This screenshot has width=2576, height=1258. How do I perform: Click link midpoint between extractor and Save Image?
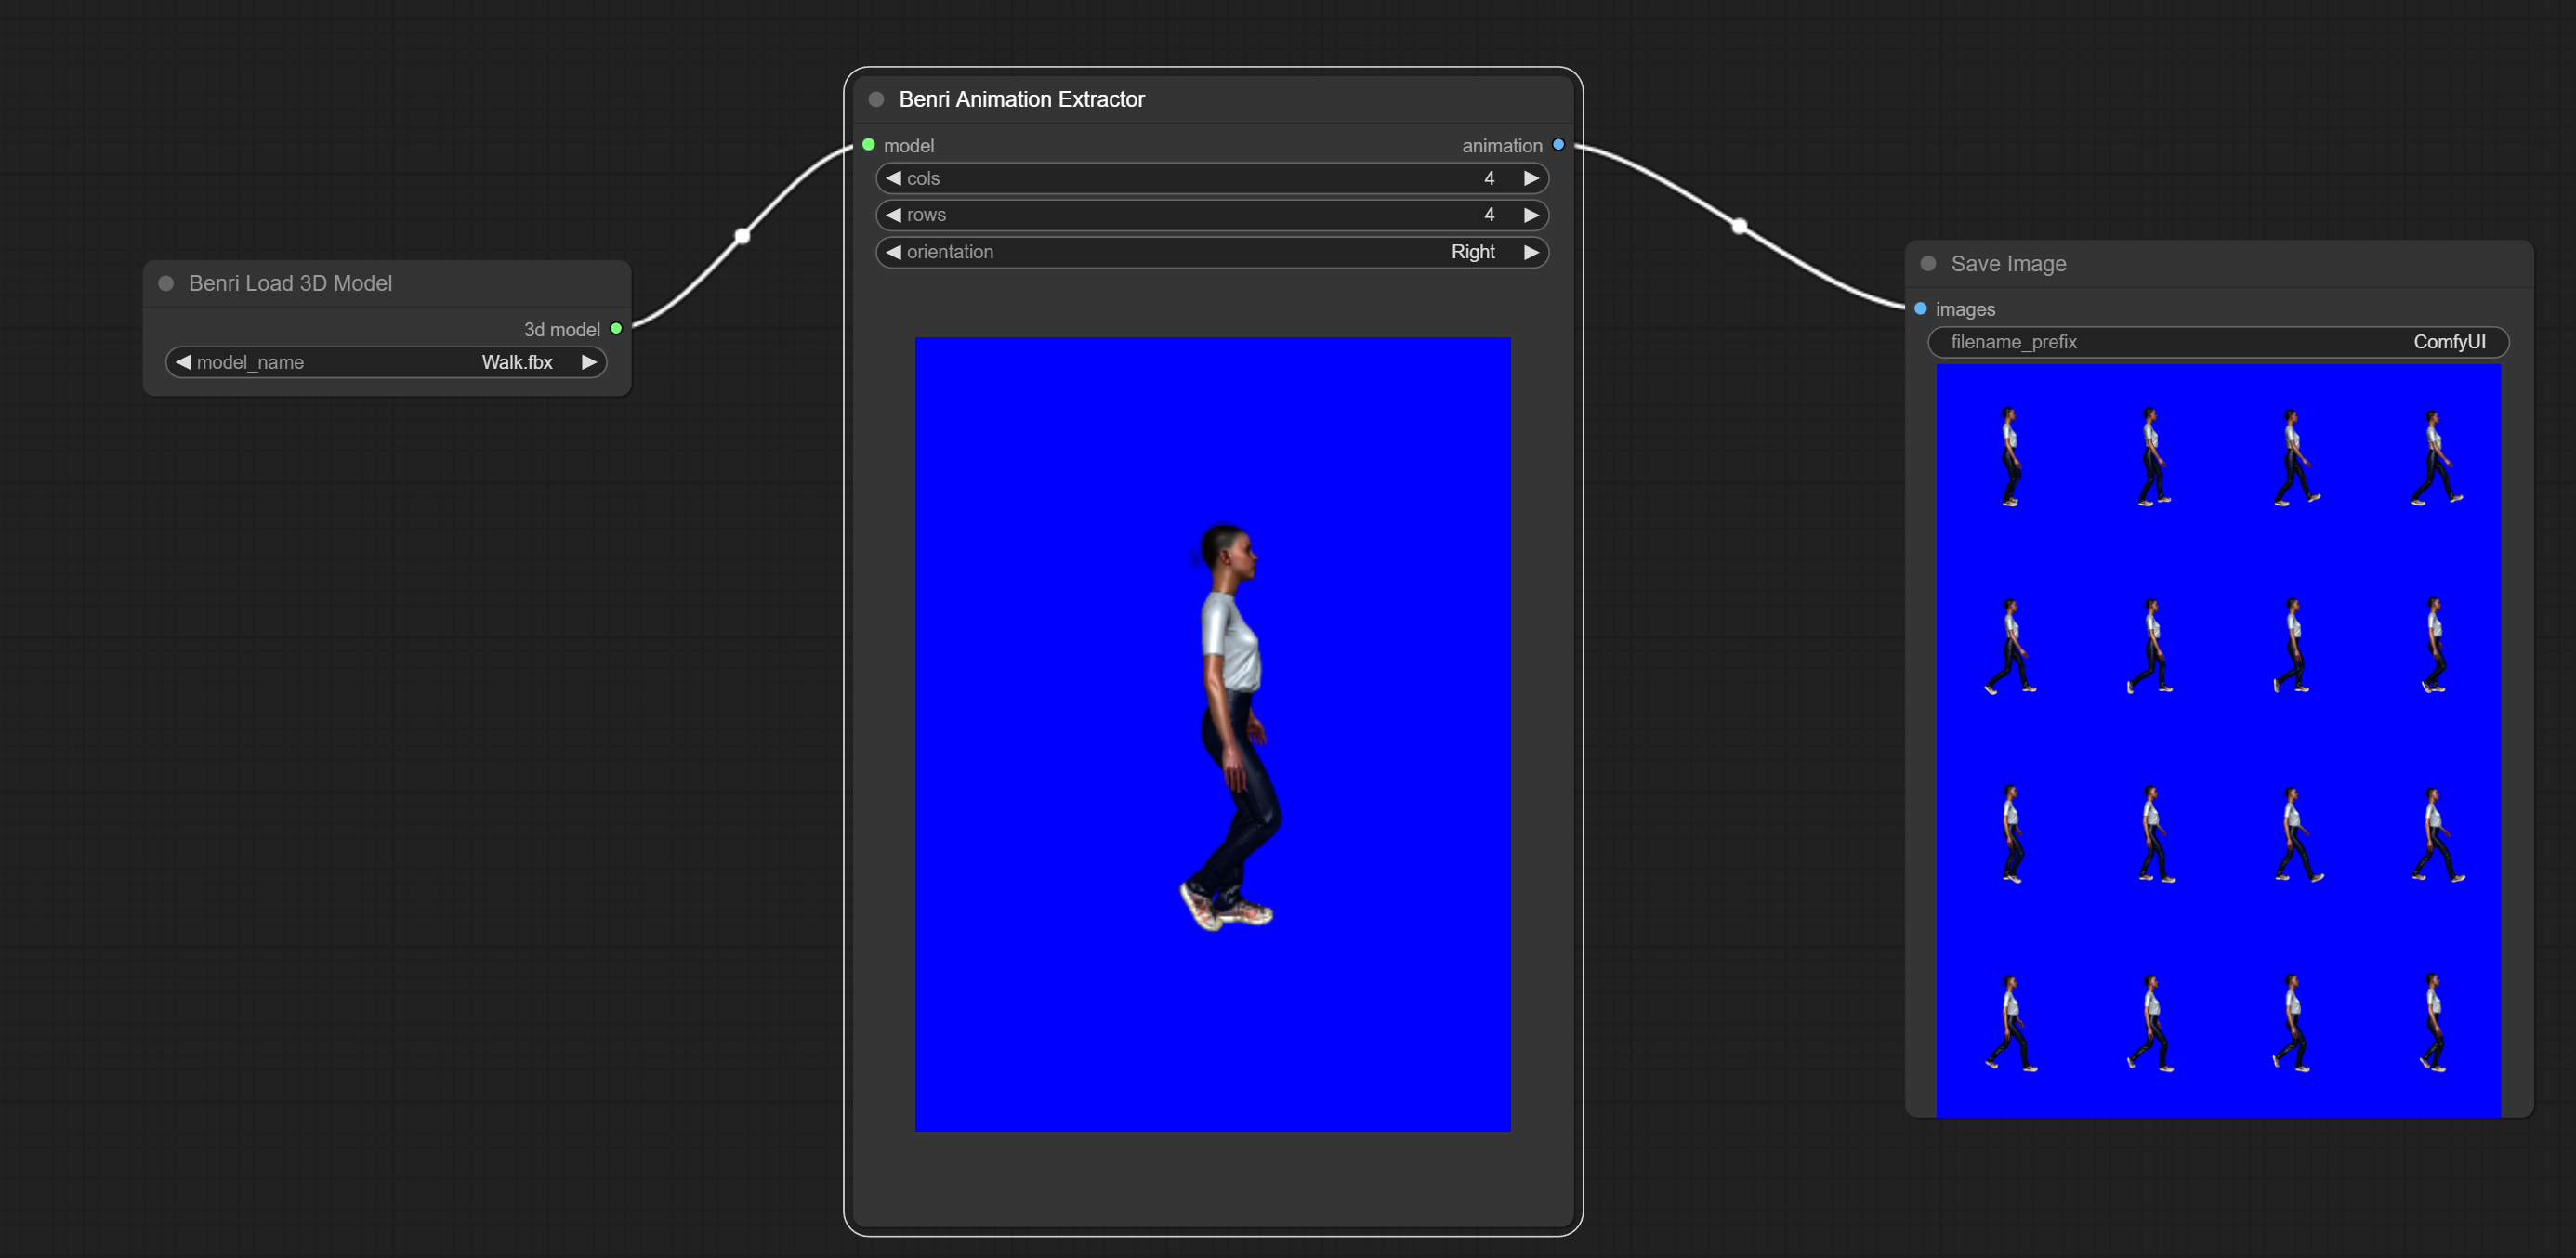click(1740, 226)
